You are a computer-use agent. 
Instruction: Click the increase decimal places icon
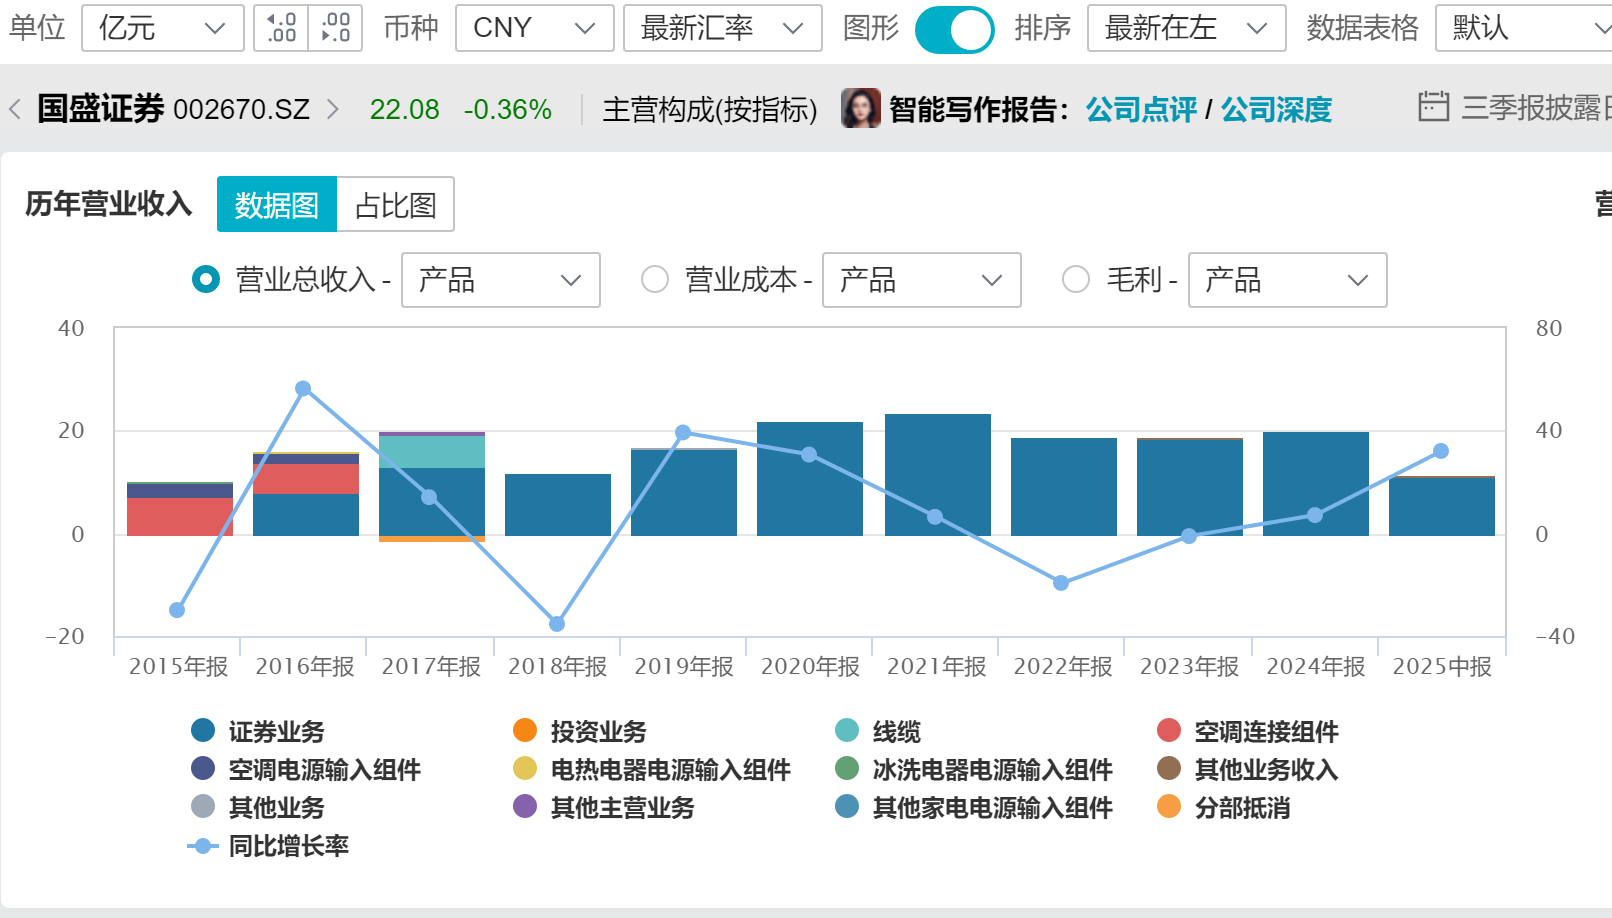(x=282, y=28)
